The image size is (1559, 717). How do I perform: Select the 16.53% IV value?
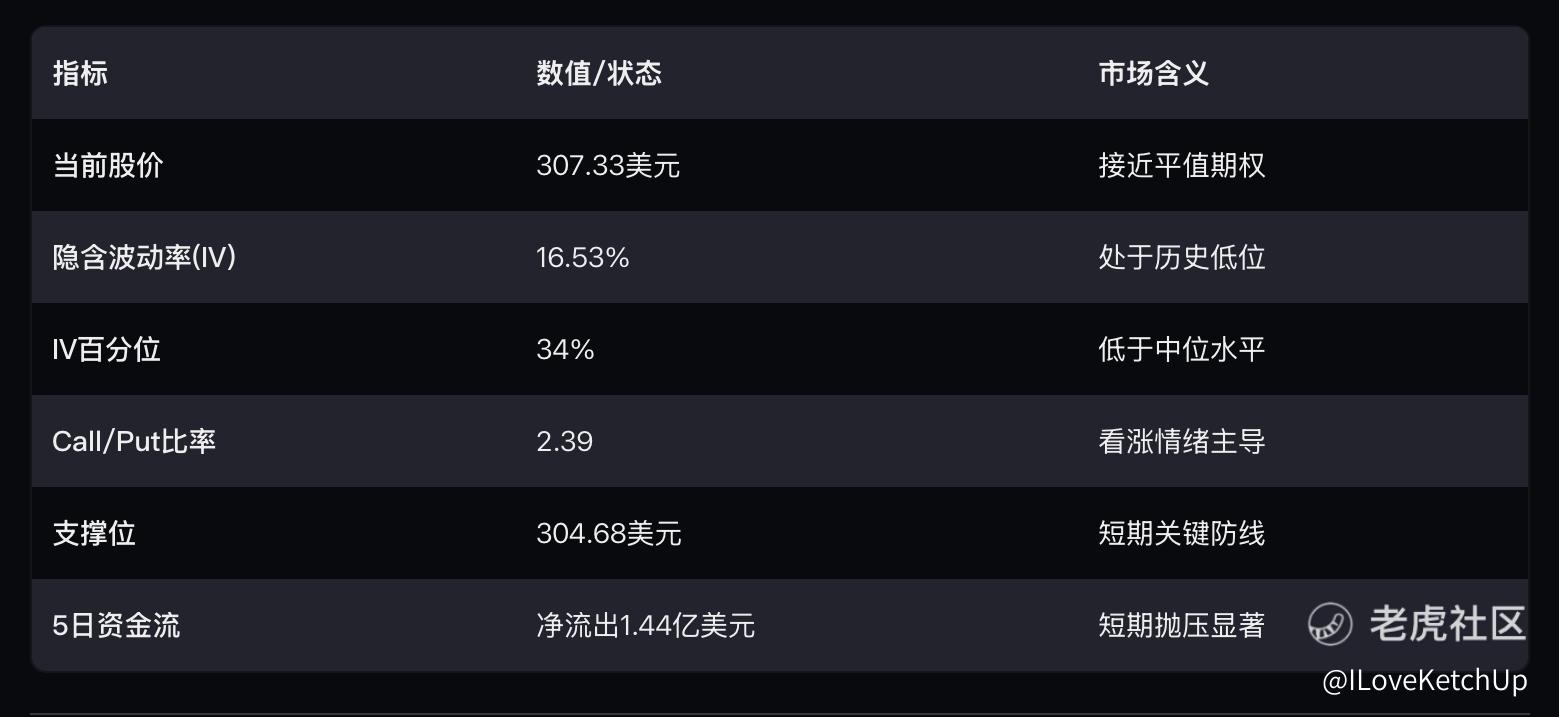(x=583, y=257)
